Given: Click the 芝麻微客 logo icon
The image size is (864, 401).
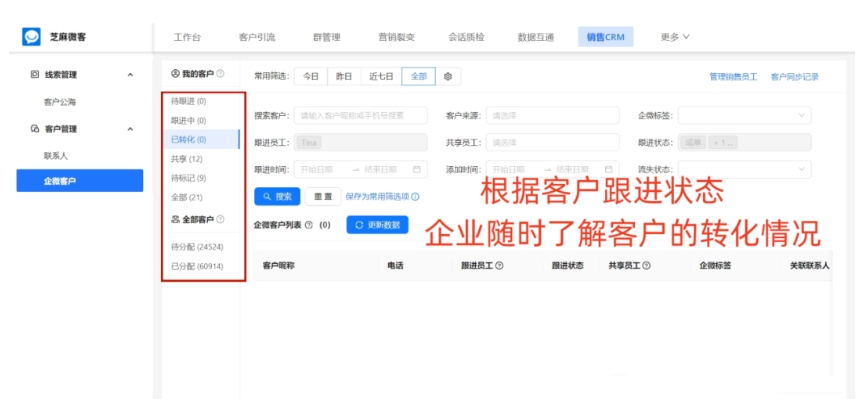Looking at the screenshot, I should pos(31,37).
